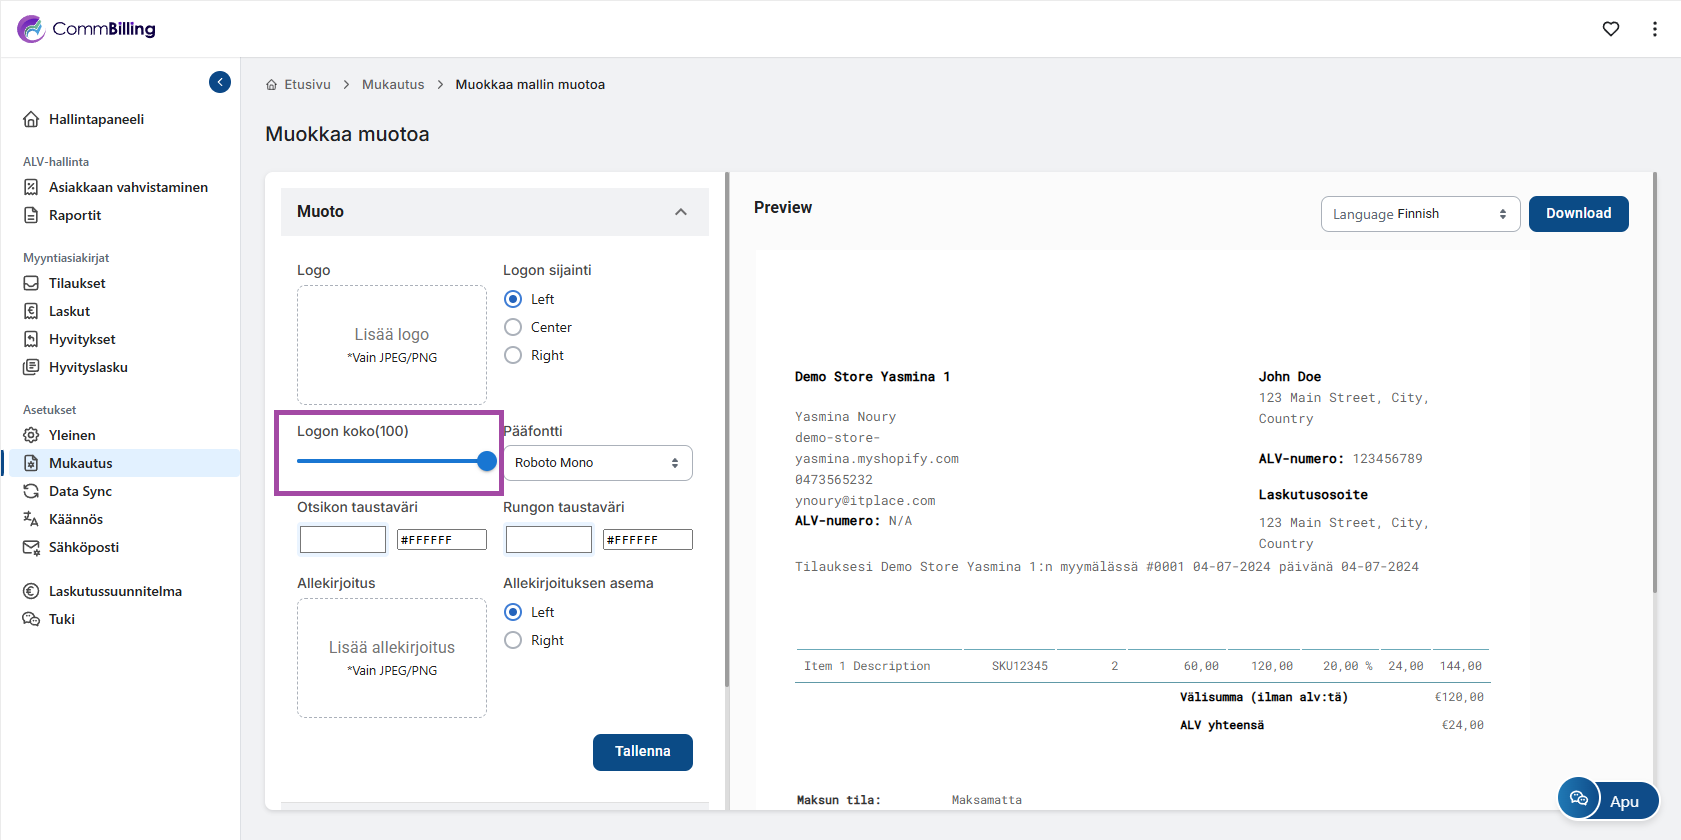The height and width of the screenshot is (840, 1681).
Task: Open the Pääfontti Roboto Mono dropdown
Action: [597, 463]
